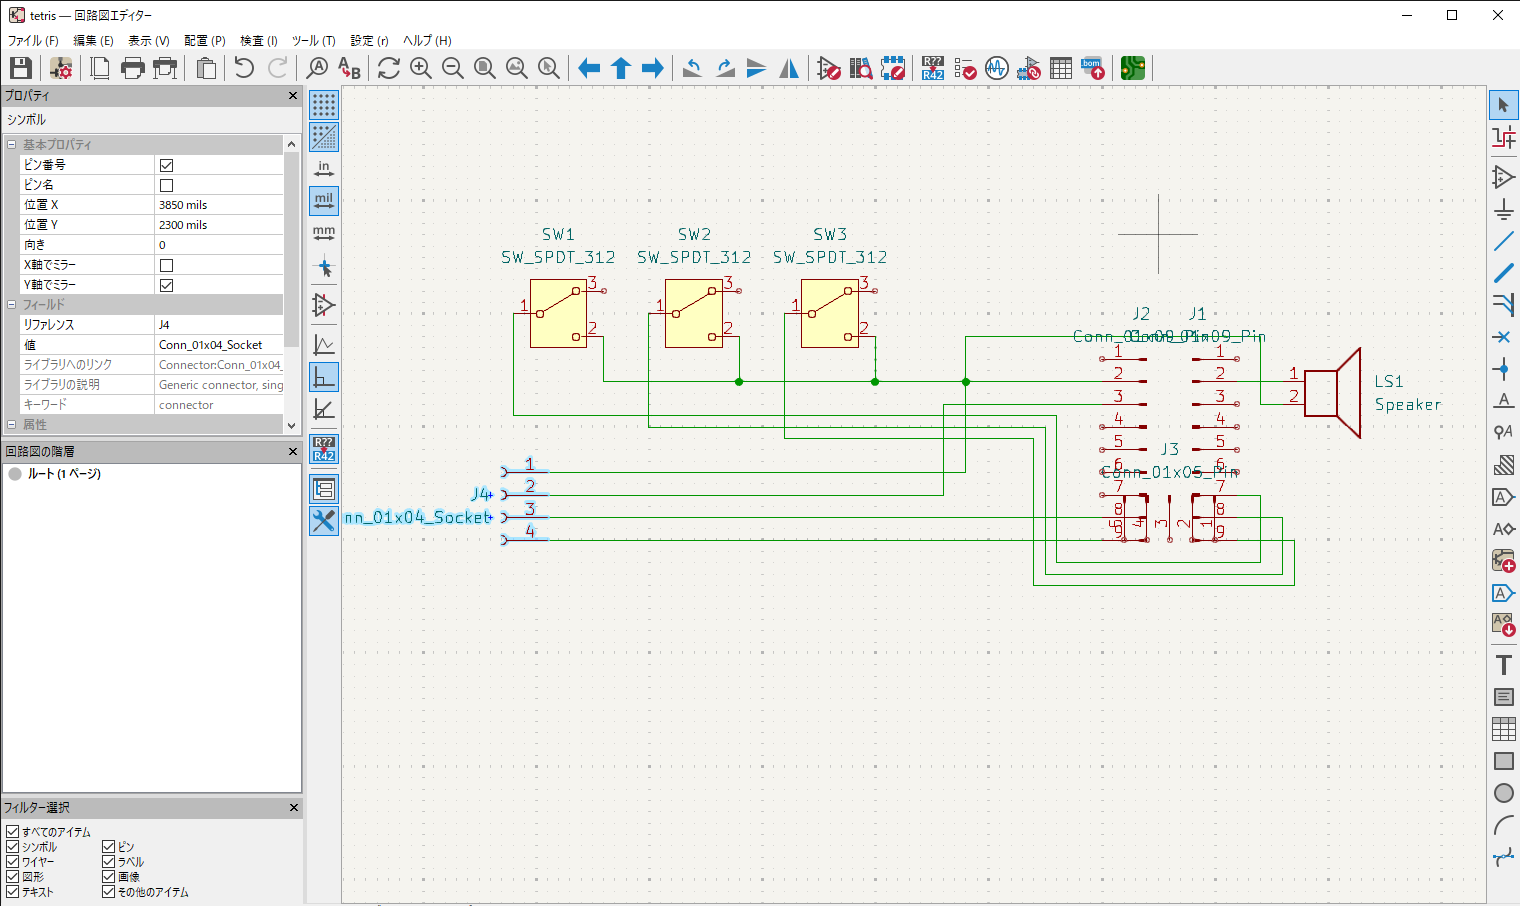1520x906 pixels.
Task: Switch units to millimeters
Action: coord(324,233)
